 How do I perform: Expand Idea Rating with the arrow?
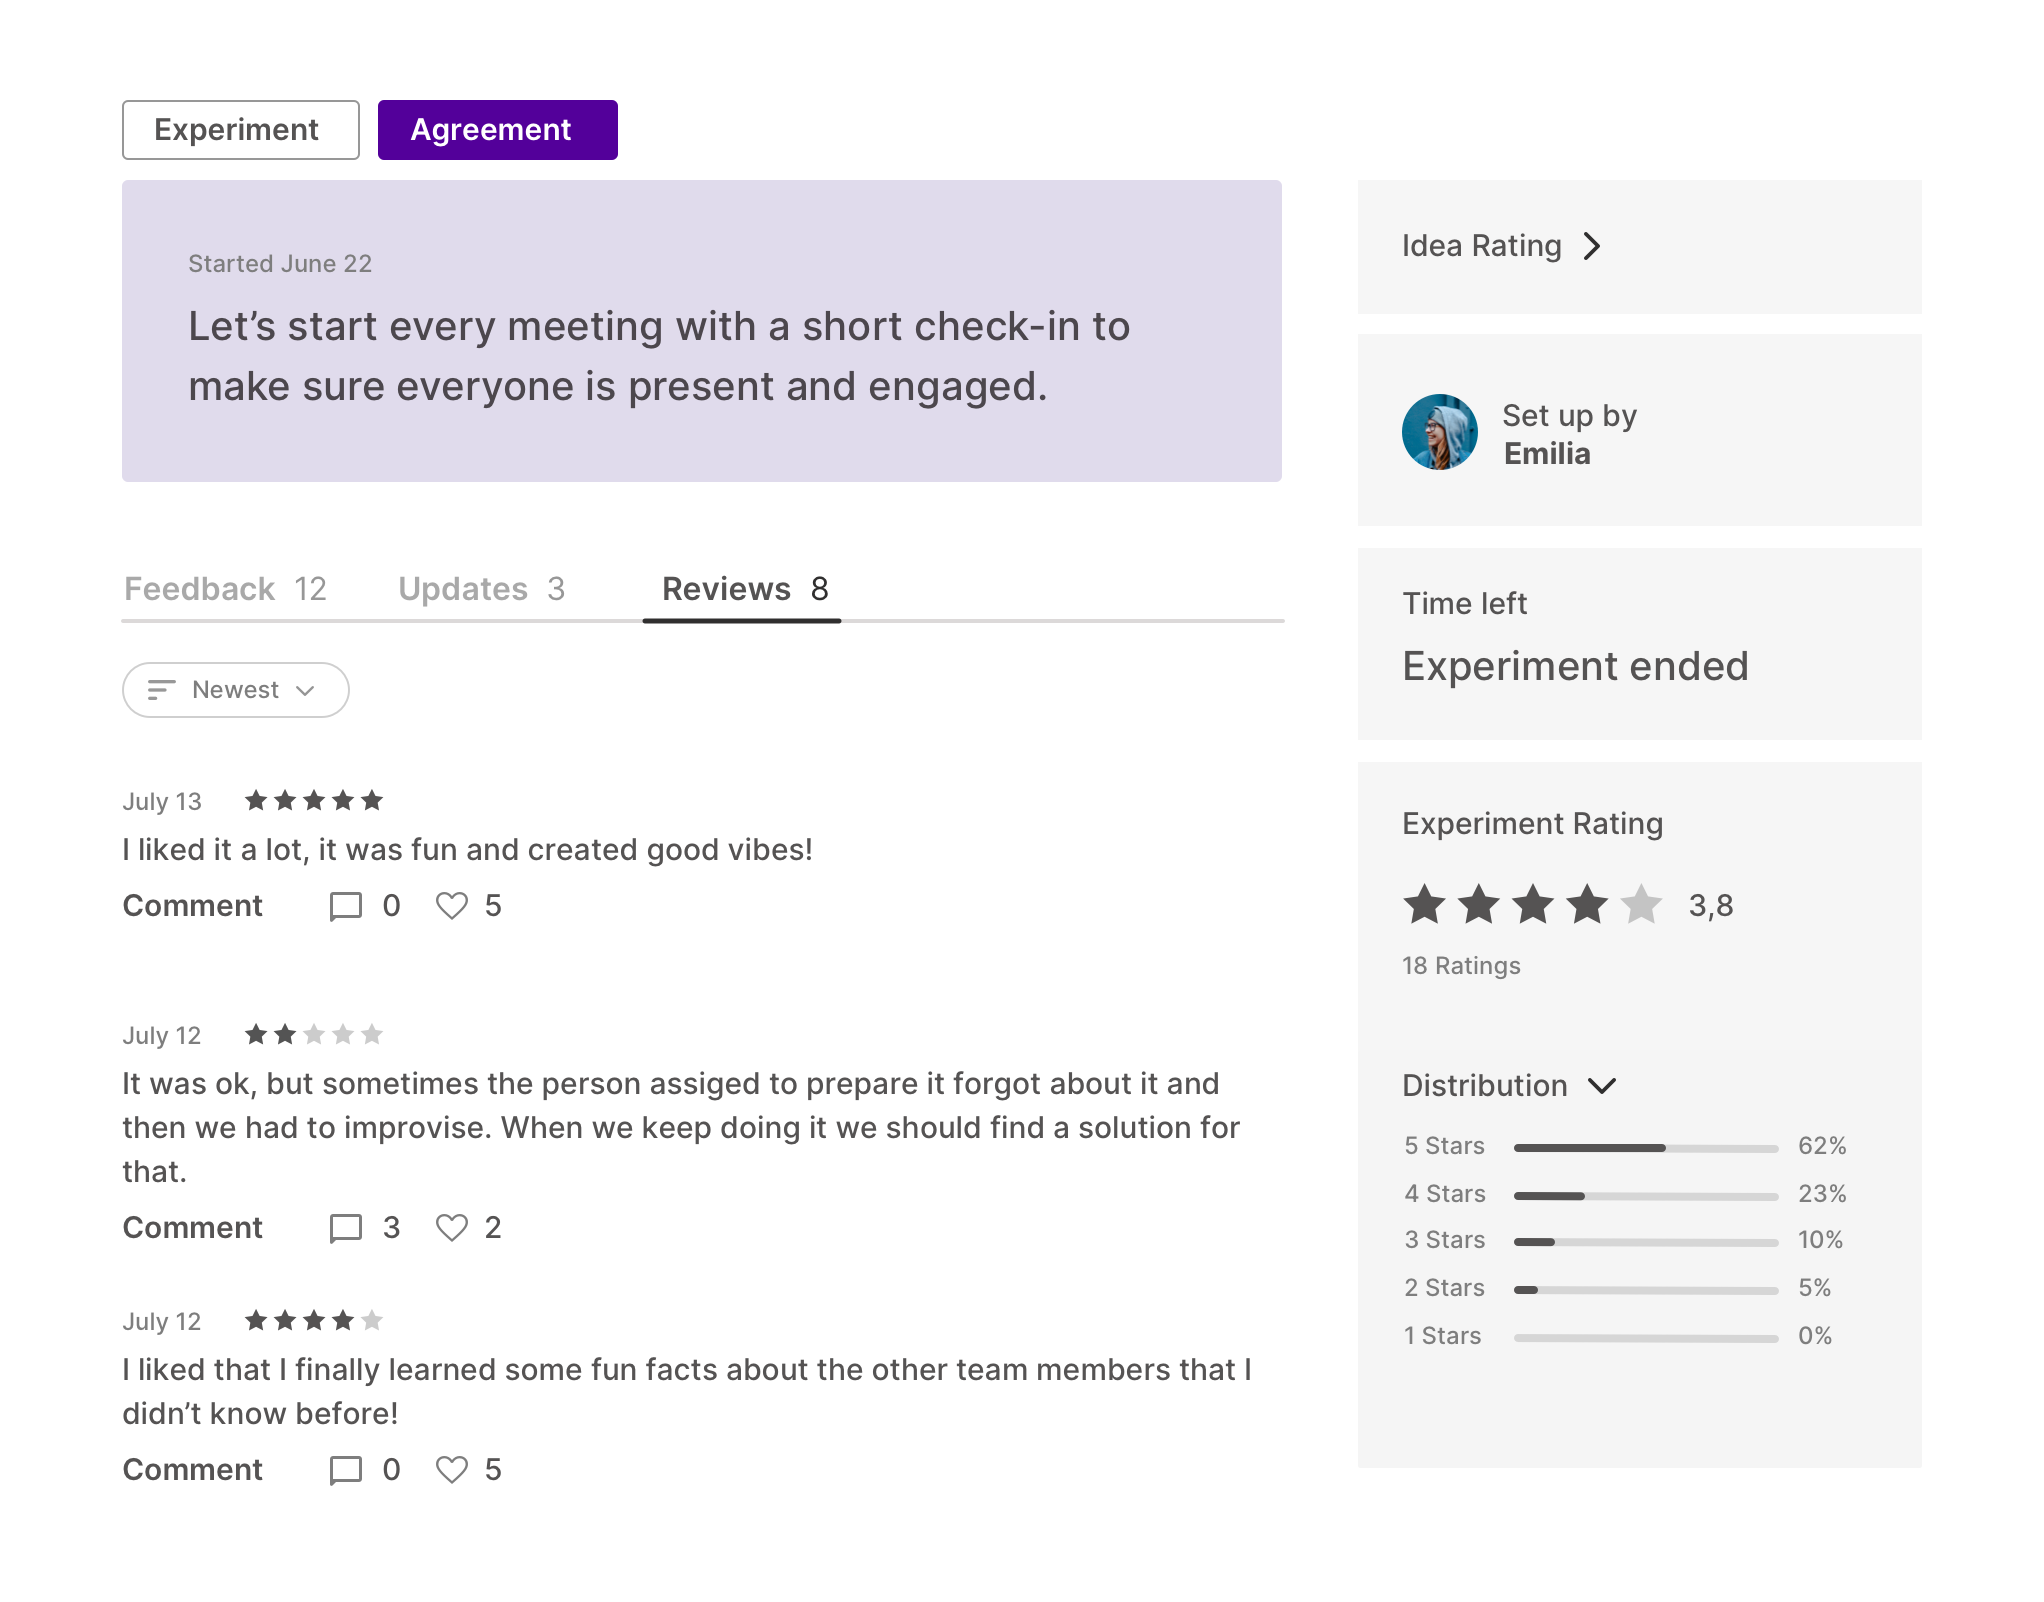pyautogui.click(x=1592, y=246)
